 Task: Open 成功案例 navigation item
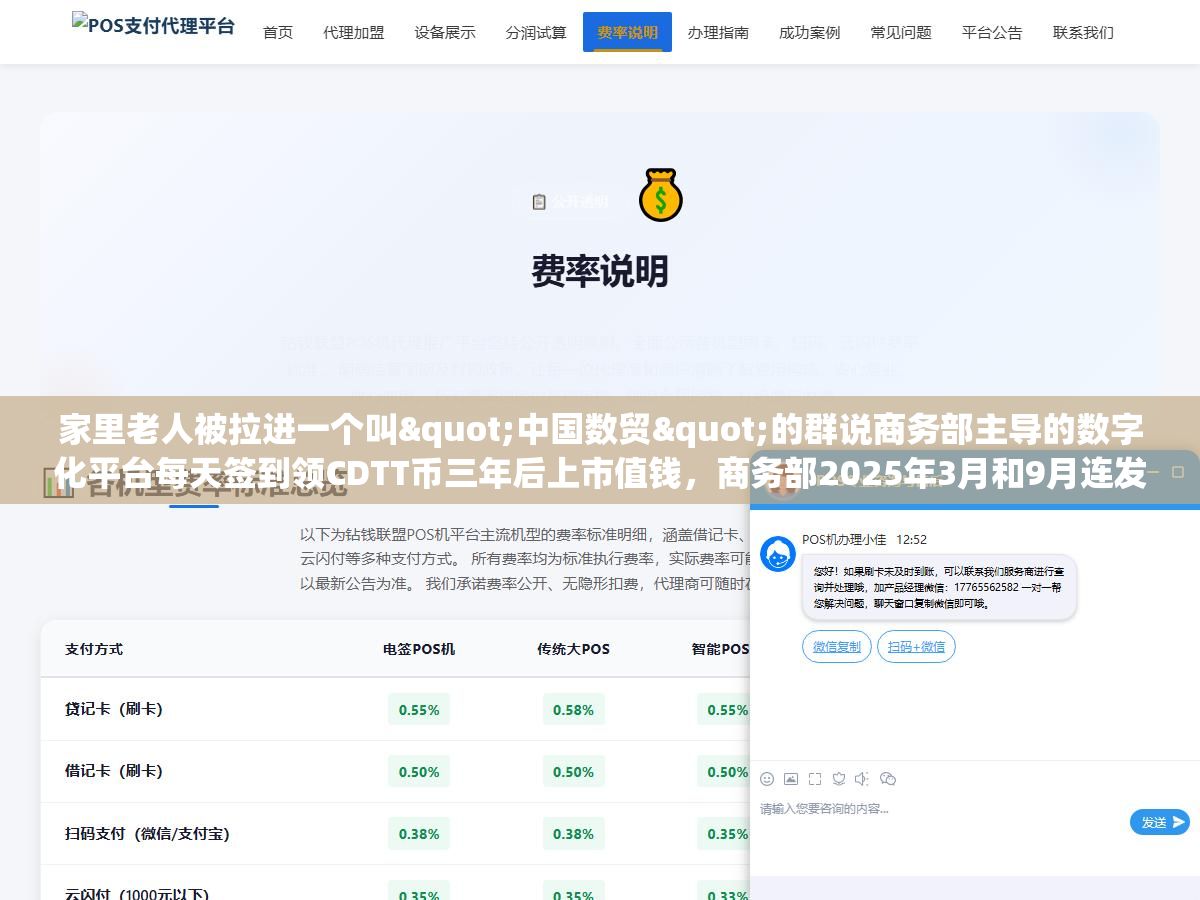coord(809,32)
